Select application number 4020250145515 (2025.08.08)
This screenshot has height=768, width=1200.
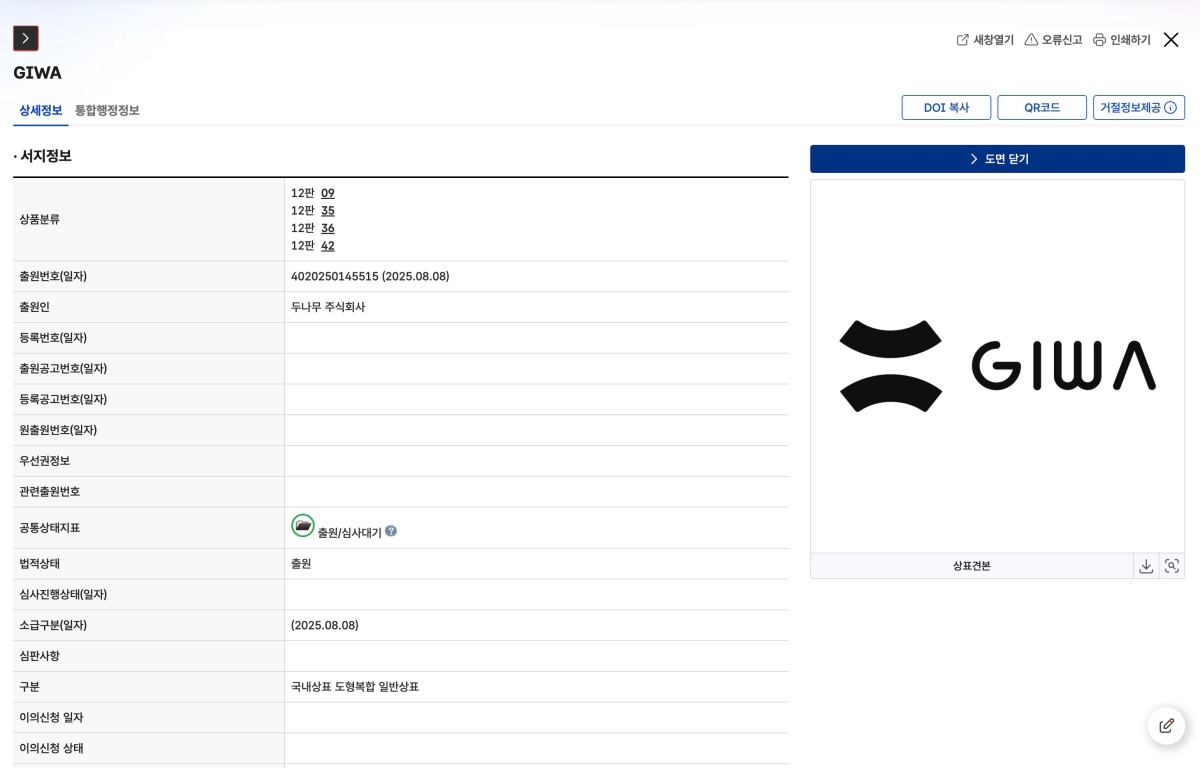pos(370,277)
